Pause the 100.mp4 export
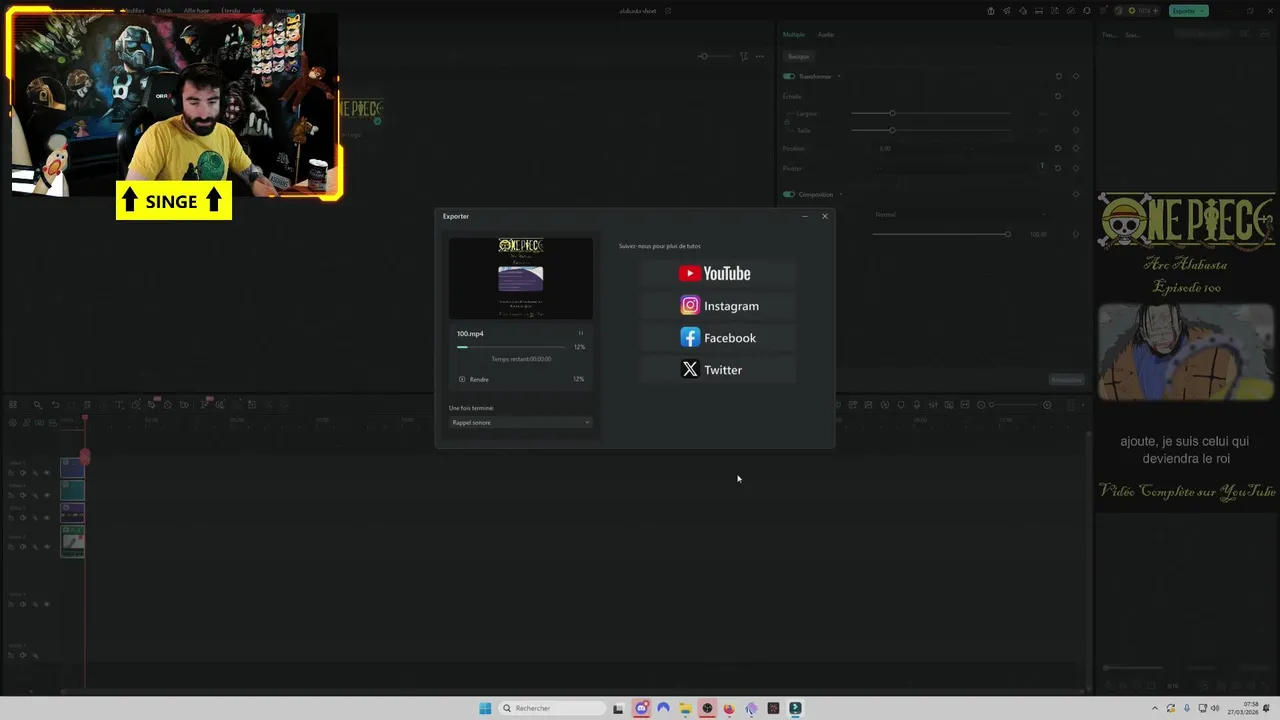 580,334
